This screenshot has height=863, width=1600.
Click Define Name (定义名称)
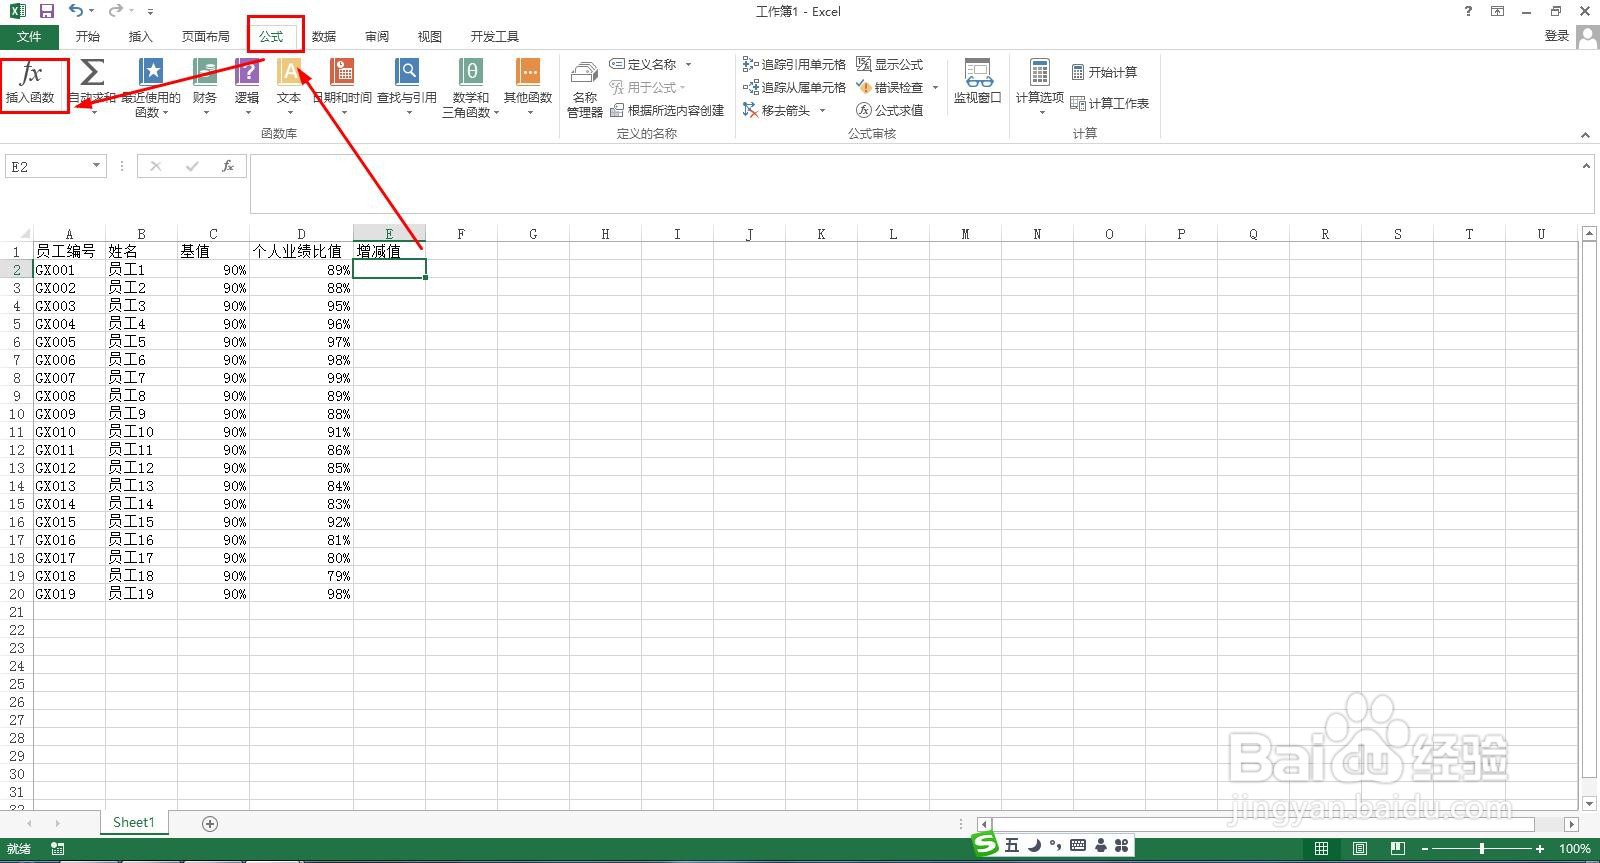click(643, 64)
